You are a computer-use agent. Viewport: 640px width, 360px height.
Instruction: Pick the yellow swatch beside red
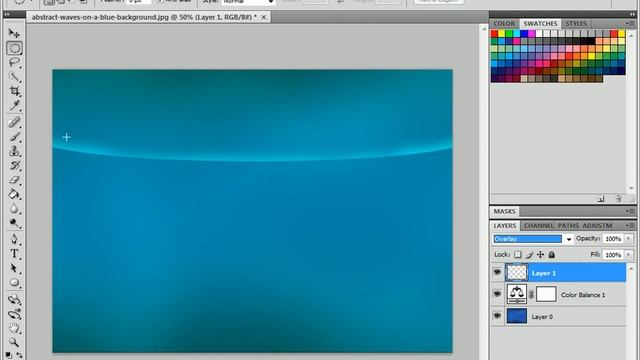[502, 34]
